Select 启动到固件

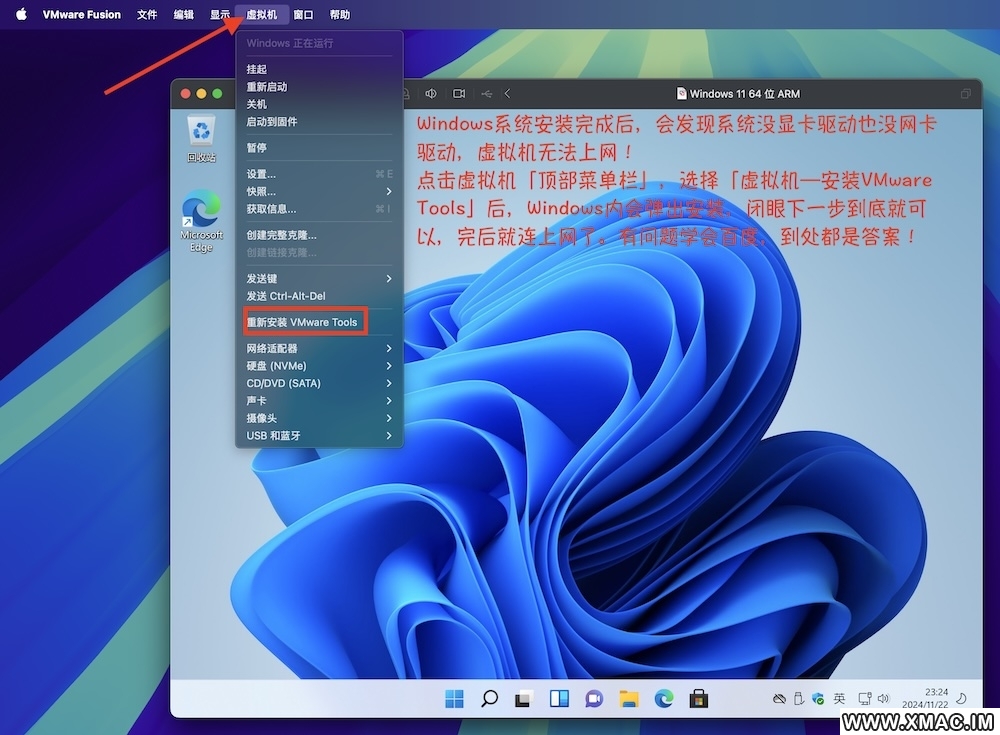(319, 121)
